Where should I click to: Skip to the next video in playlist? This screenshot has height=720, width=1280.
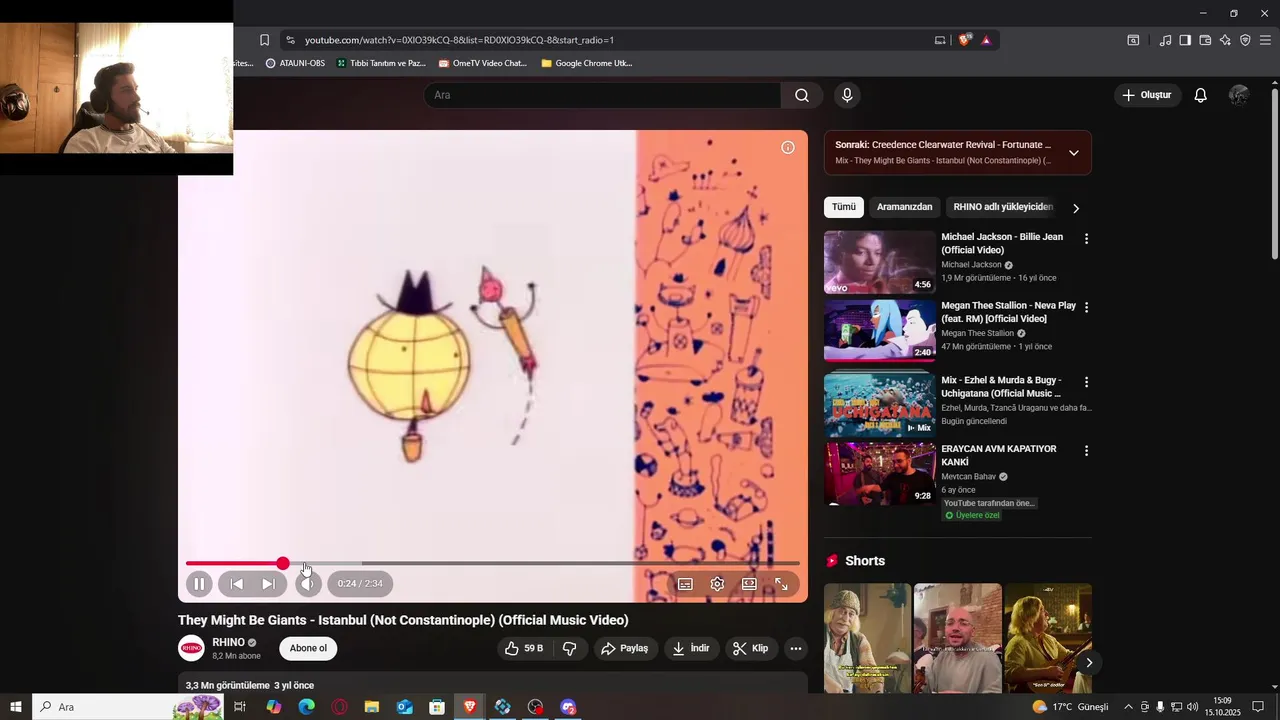pyautogui.click(x=268, y=584)
